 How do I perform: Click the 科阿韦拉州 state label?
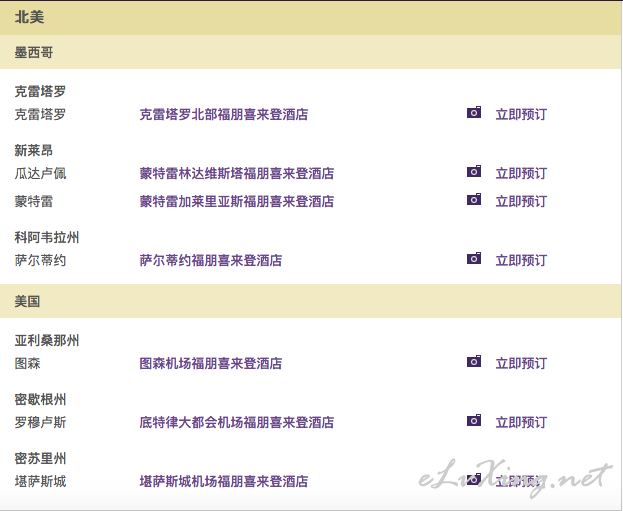(x=47, y=237)
